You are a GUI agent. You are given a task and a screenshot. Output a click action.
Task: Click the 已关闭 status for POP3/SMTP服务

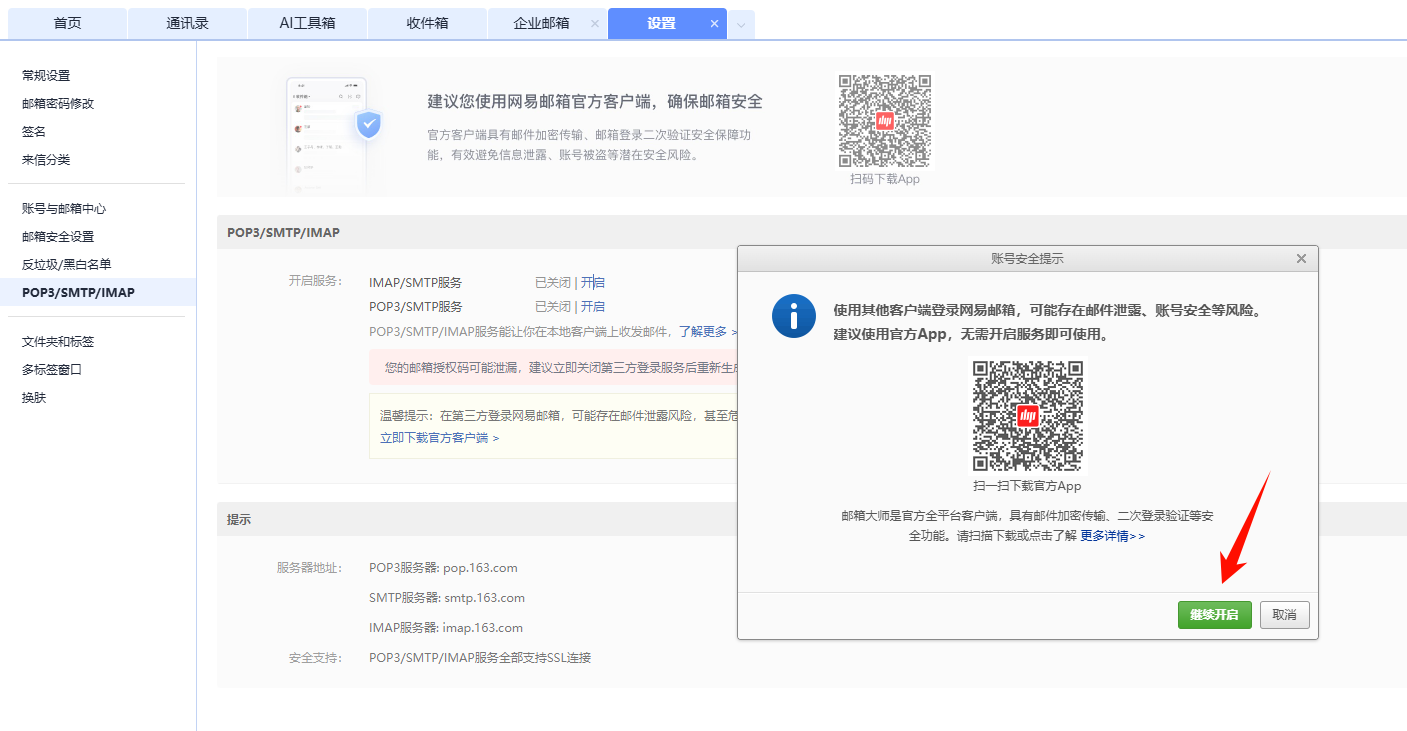pos(553,306)
